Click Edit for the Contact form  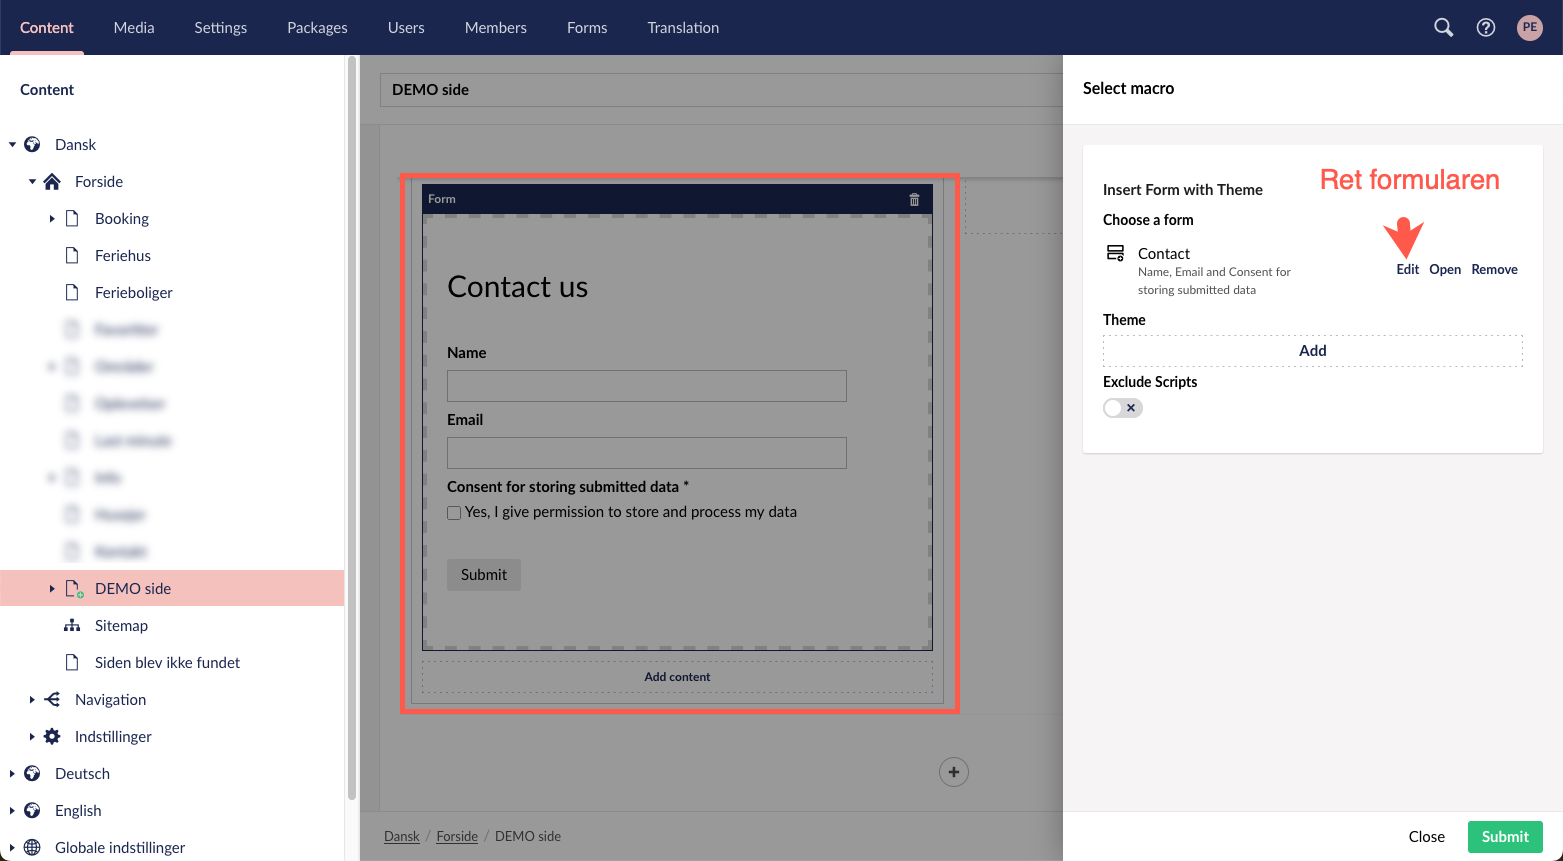pos(1407,269)
